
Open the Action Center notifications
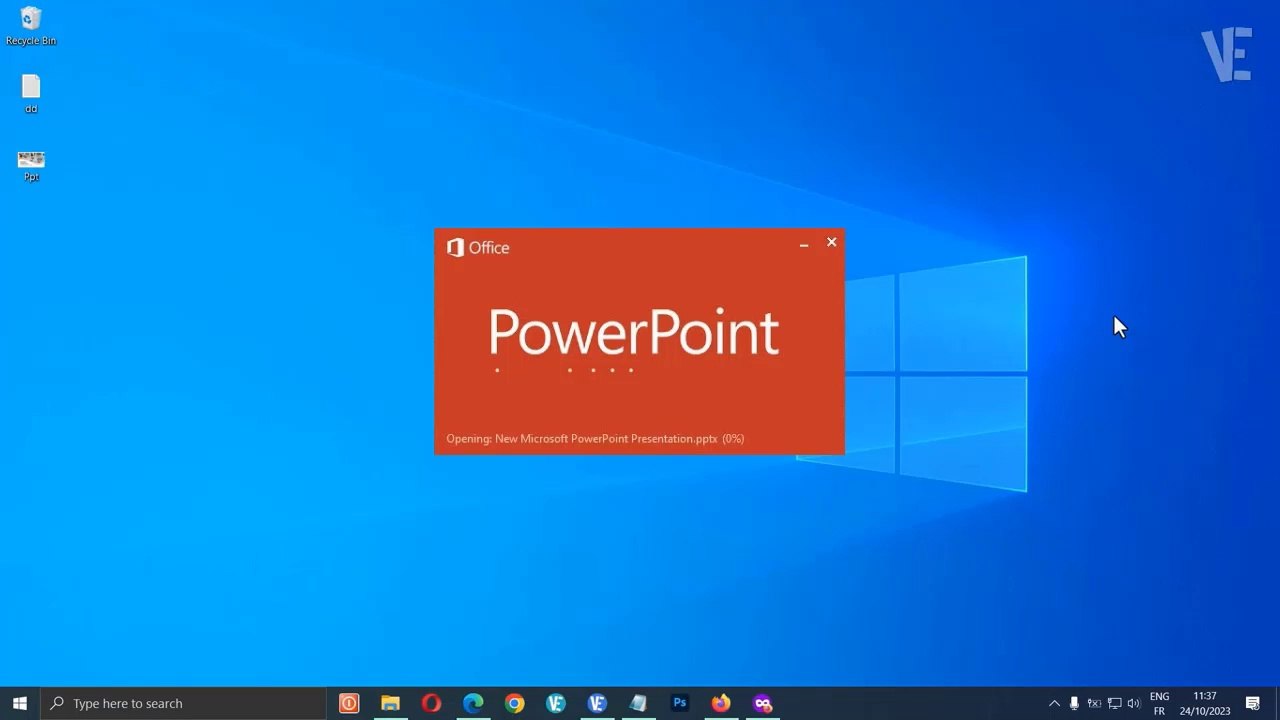point(1252,703)
